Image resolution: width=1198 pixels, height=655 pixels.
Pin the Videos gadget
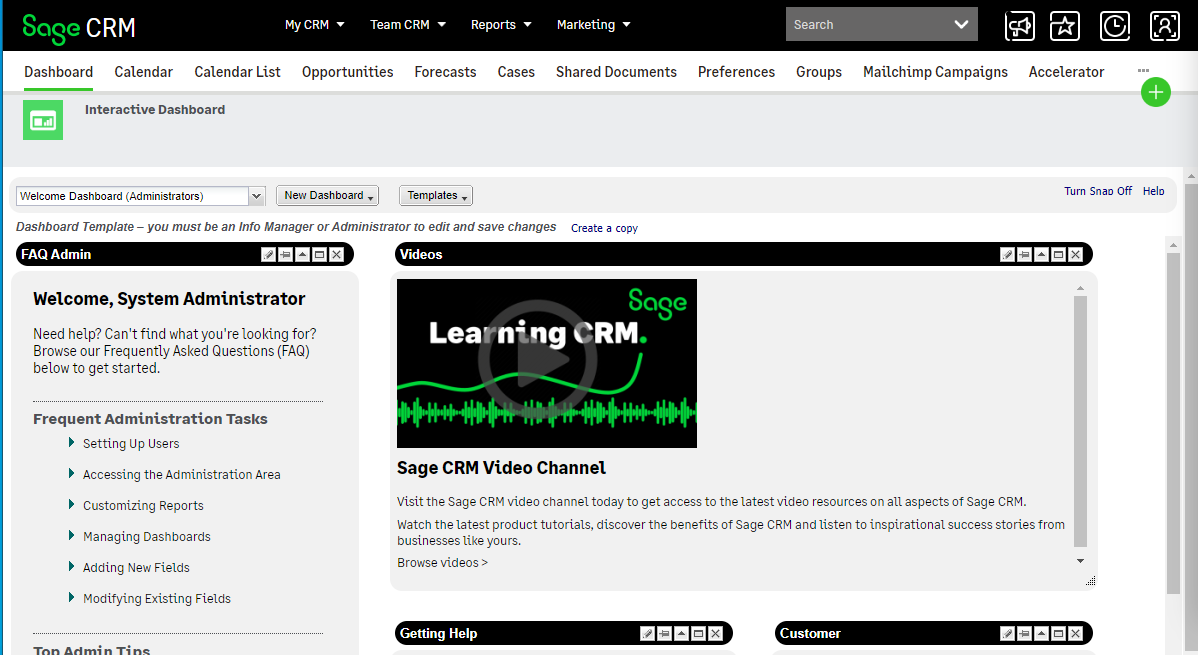click(1024, 255)
